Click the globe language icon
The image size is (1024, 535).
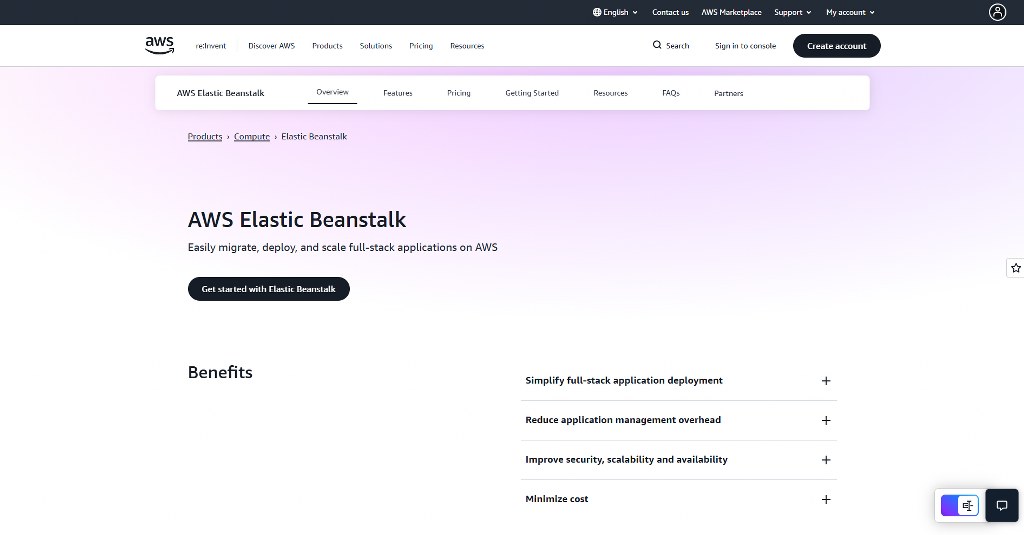(x=597, y=12)
